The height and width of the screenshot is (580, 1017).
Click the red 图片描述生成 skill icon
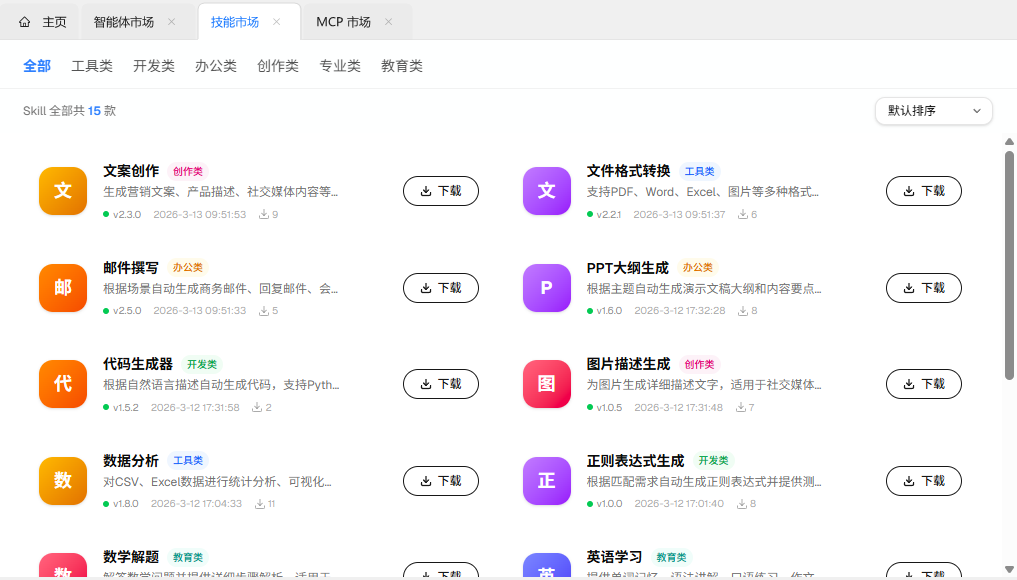pos(546,384)
